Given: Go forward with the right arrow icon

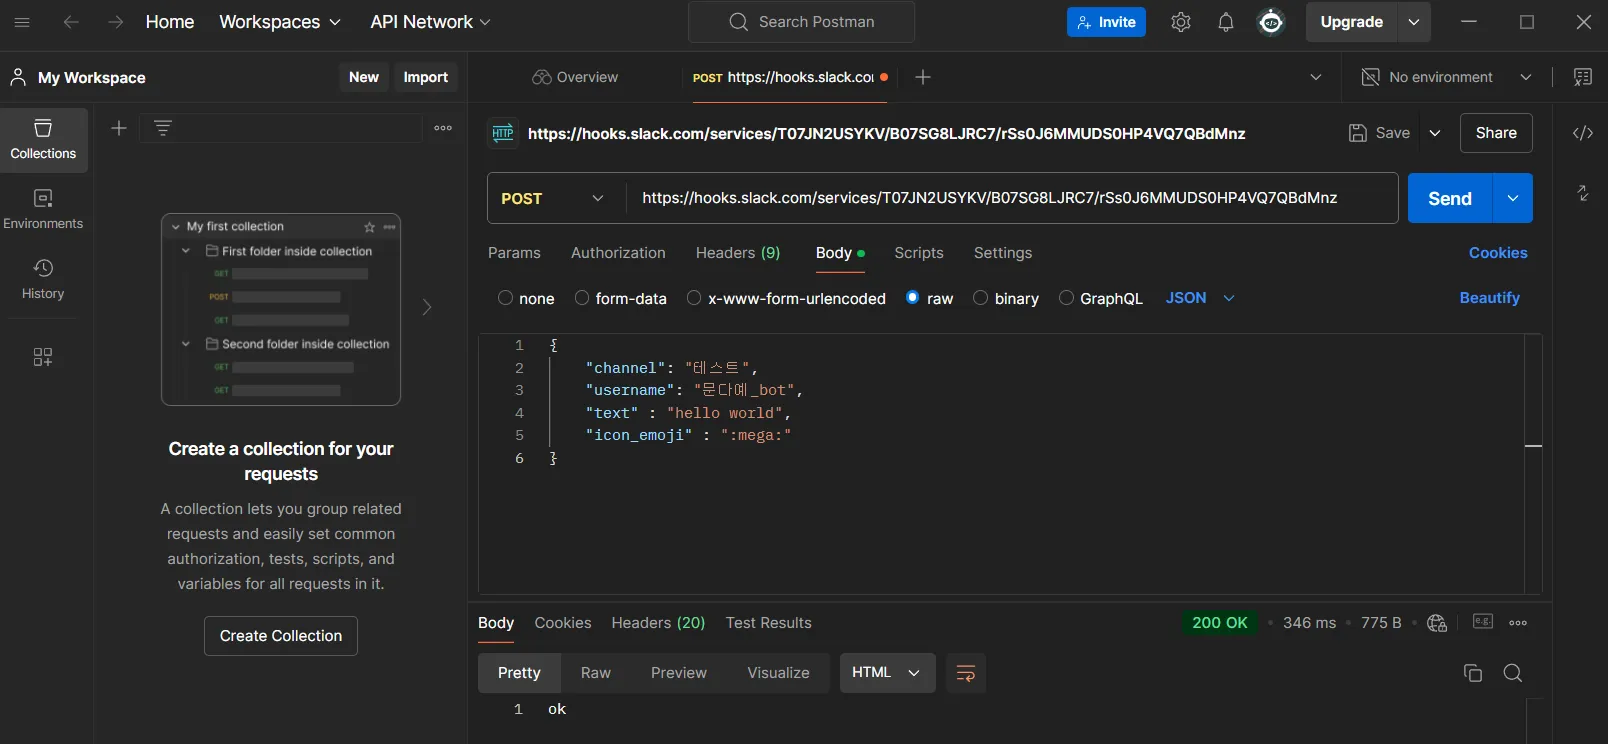Looking at the screenshot, I should pyautogui.click(x=116, y=22).
